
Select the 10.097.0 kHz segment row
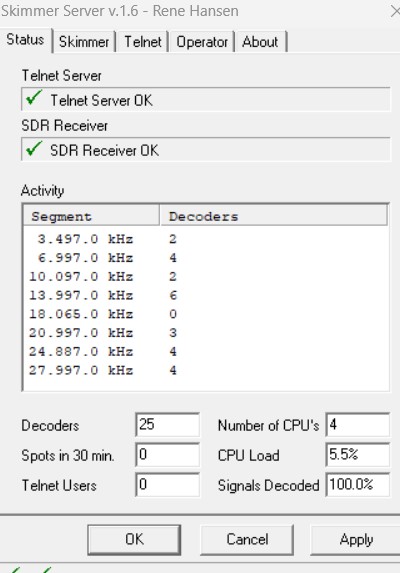(x=205, y=277)
